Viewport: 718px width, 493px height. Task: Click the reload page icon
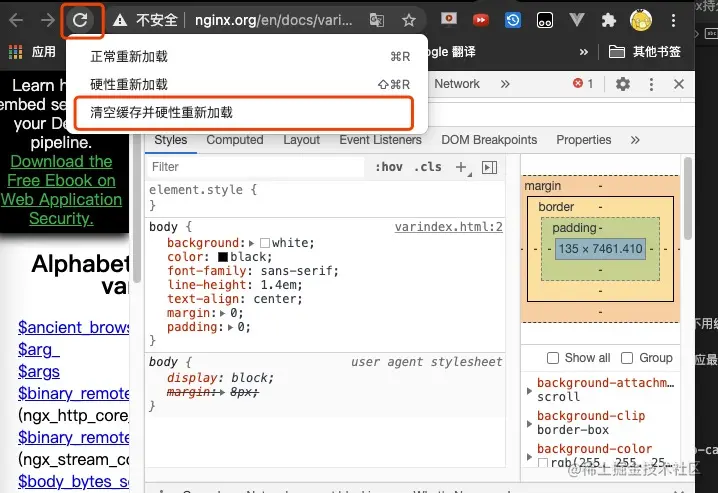pyautogui.click(x=80, y=20)
